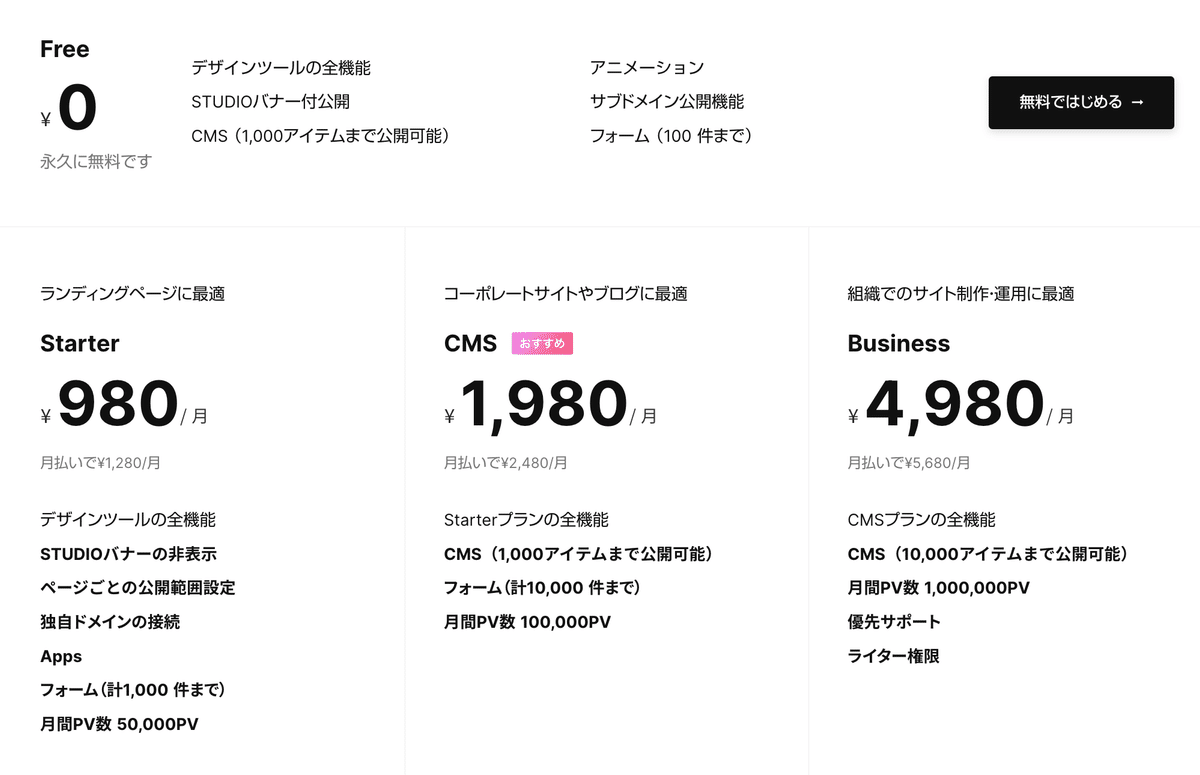Select the 月払いで¥1,280/月 note
This screenshot has width=1200, height=775.
[100, 463]
